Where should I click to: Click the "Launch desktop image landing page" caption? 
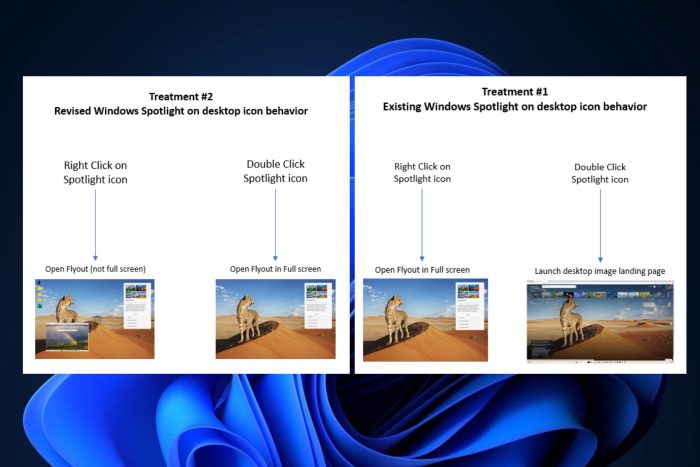click(600, 271)
